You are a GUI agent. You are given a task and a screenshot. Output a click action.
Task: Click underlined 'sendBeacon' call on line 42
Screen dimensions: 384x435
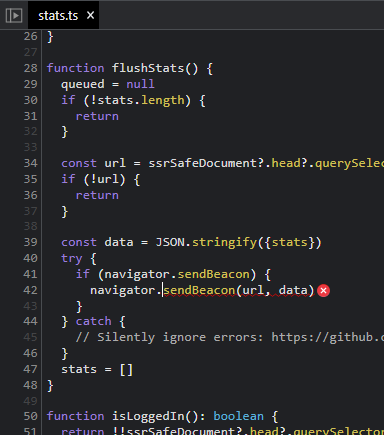tap(199, 290)
